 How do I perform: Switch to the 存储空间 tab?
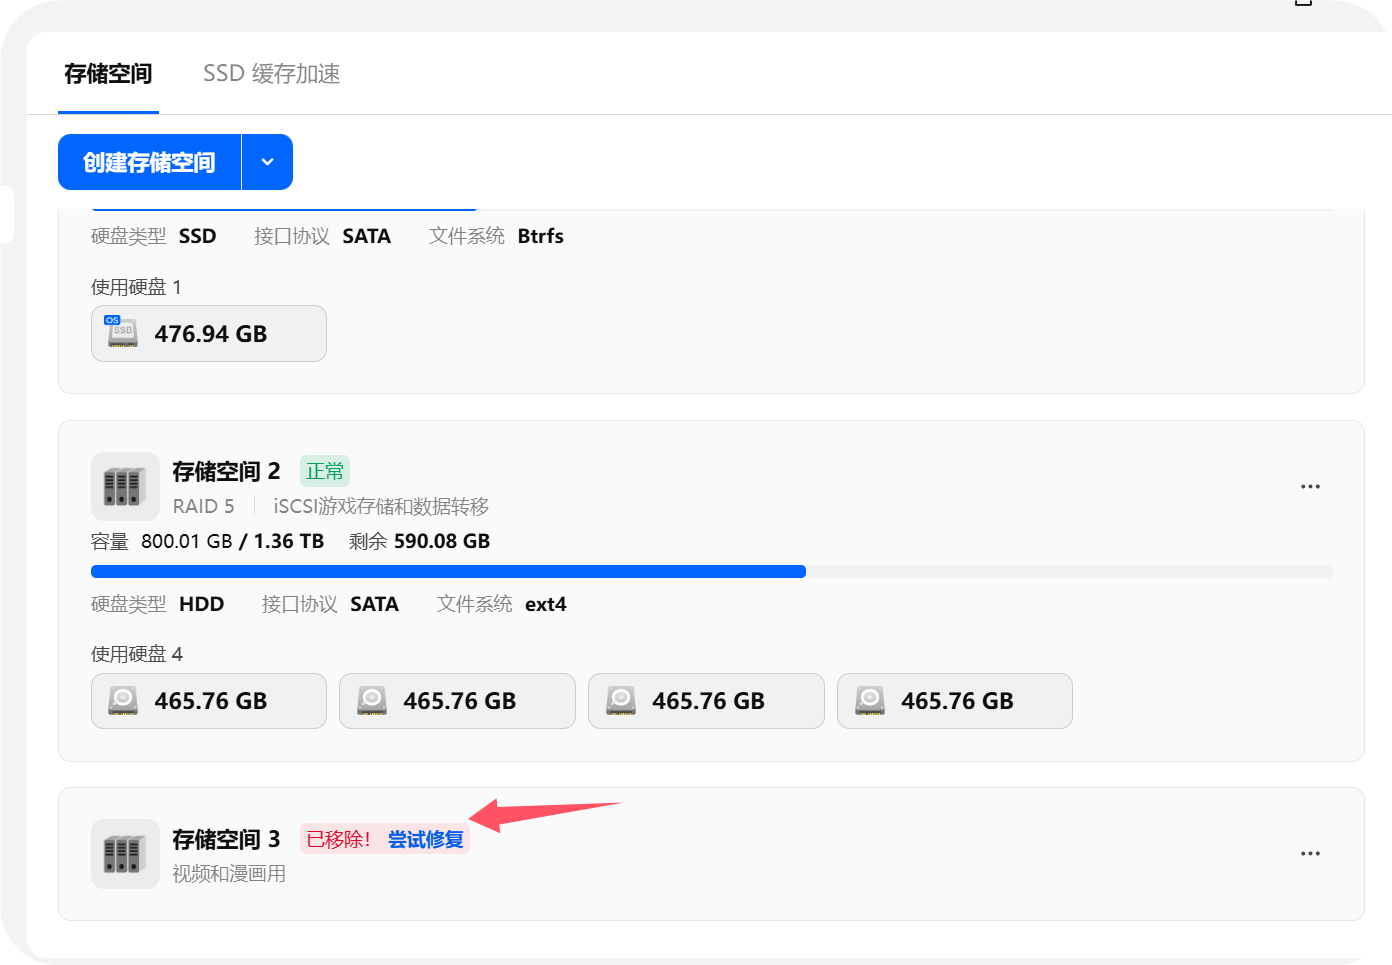[x=108, y=74]
